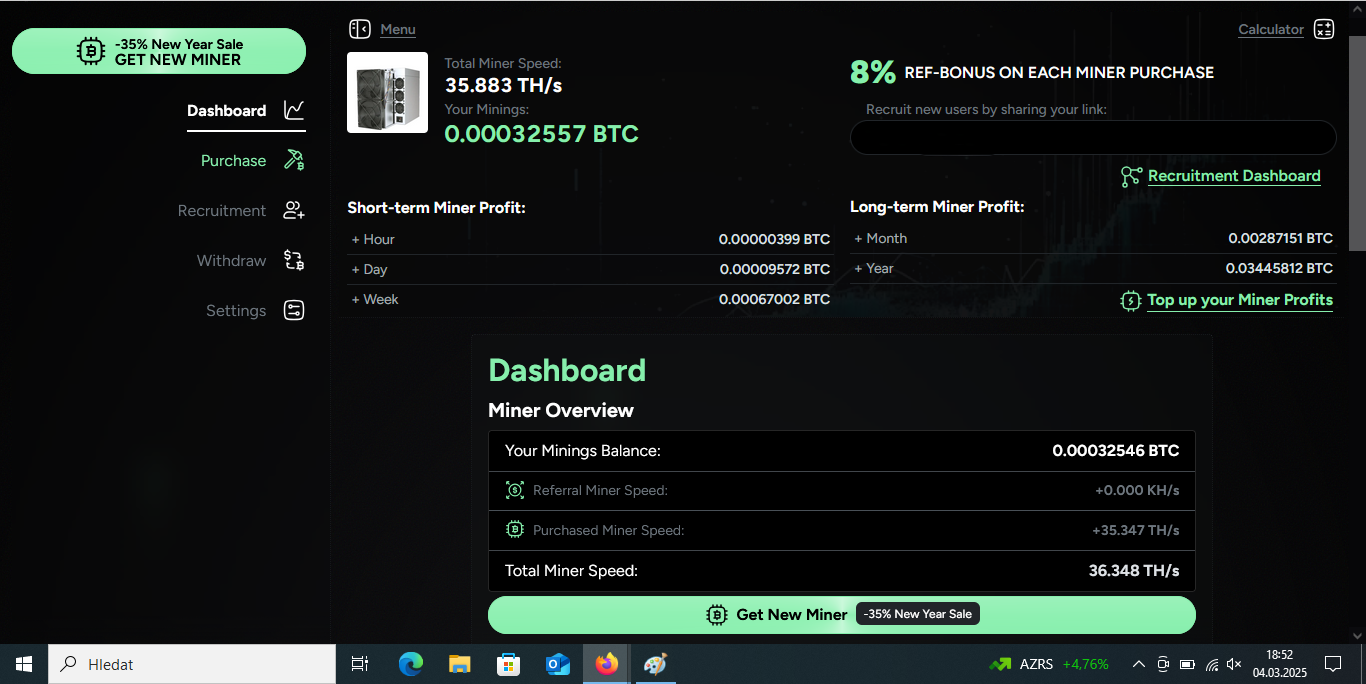Click the Purchased Miner Speed bitcoin icon
1366x684 pixels.
point(515,530)
